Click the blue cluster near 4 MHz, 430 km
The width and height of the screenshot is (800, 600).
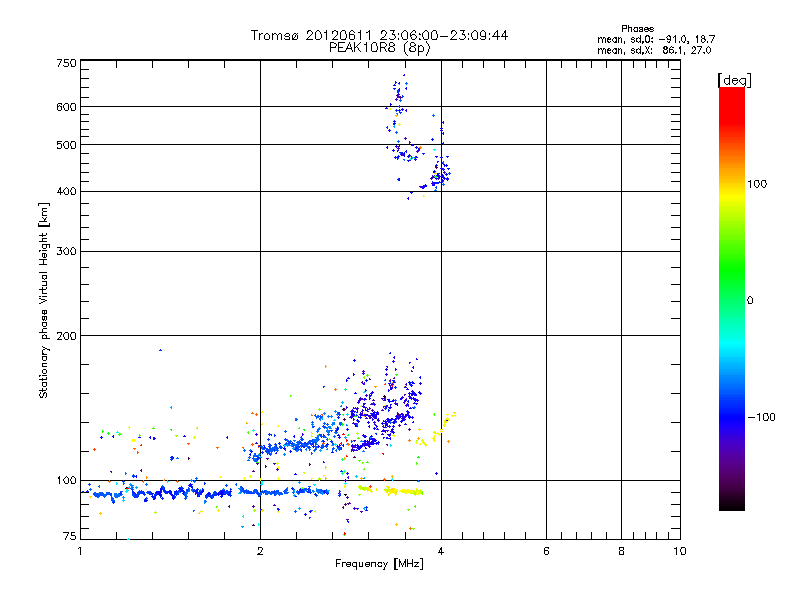(440, 174)
